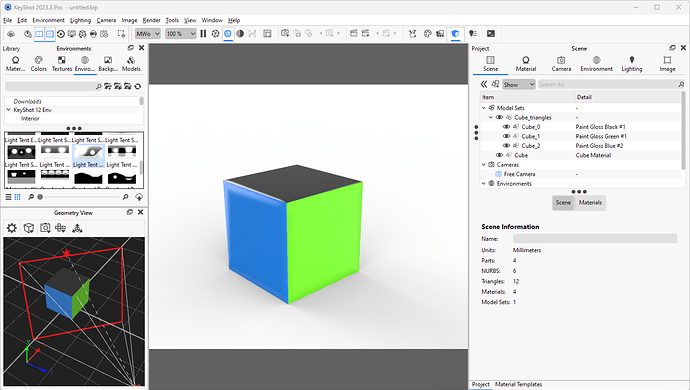The width and height of the screenshot is (690, 390).
Task: Switch to the Image tab in Project
Action: 667,63
